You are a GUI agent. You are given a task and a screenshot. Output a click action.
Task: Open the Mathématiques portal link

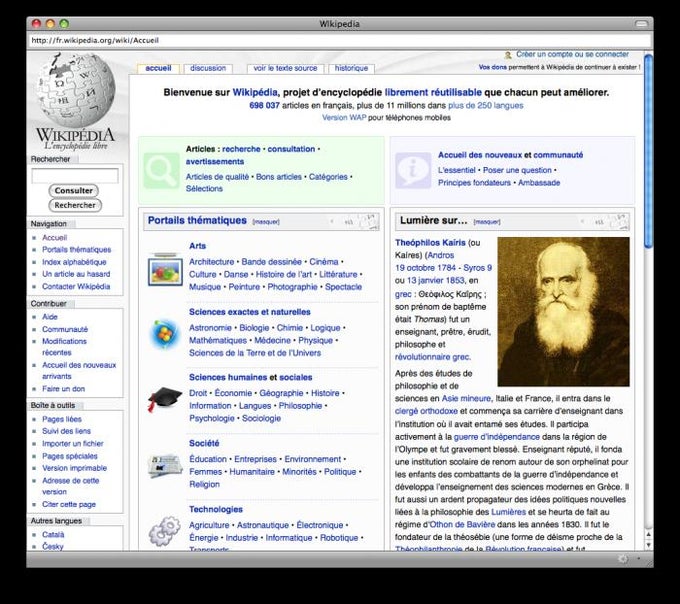(218, 340)
